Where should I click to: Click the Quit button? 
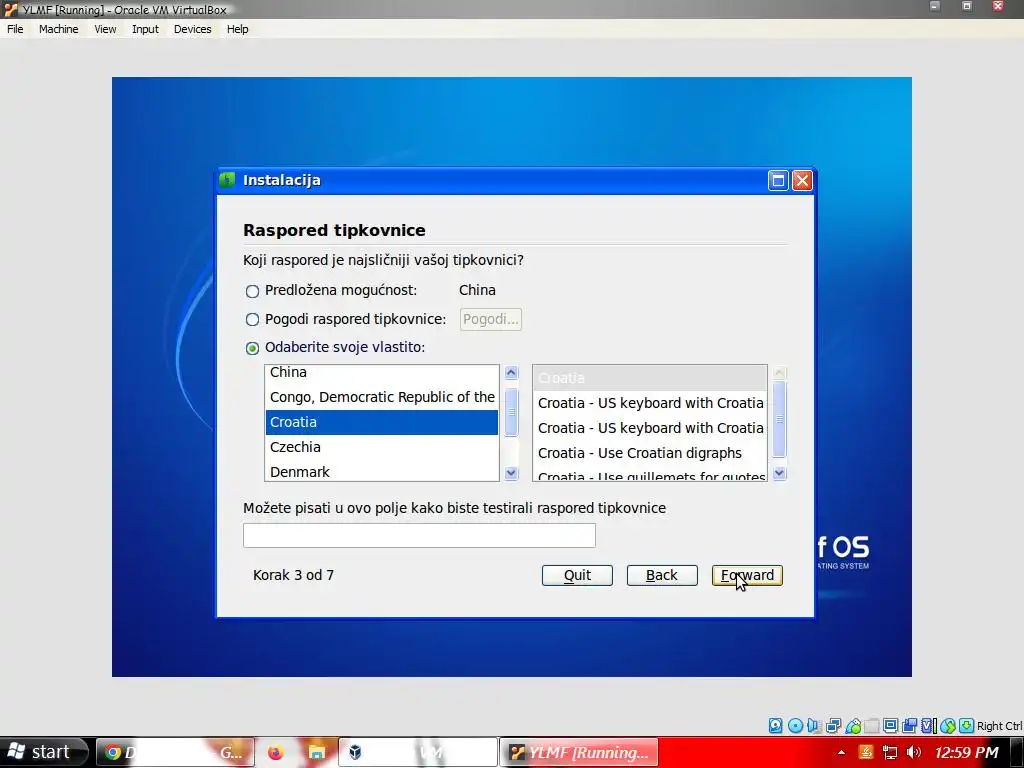tap(577, 575)
